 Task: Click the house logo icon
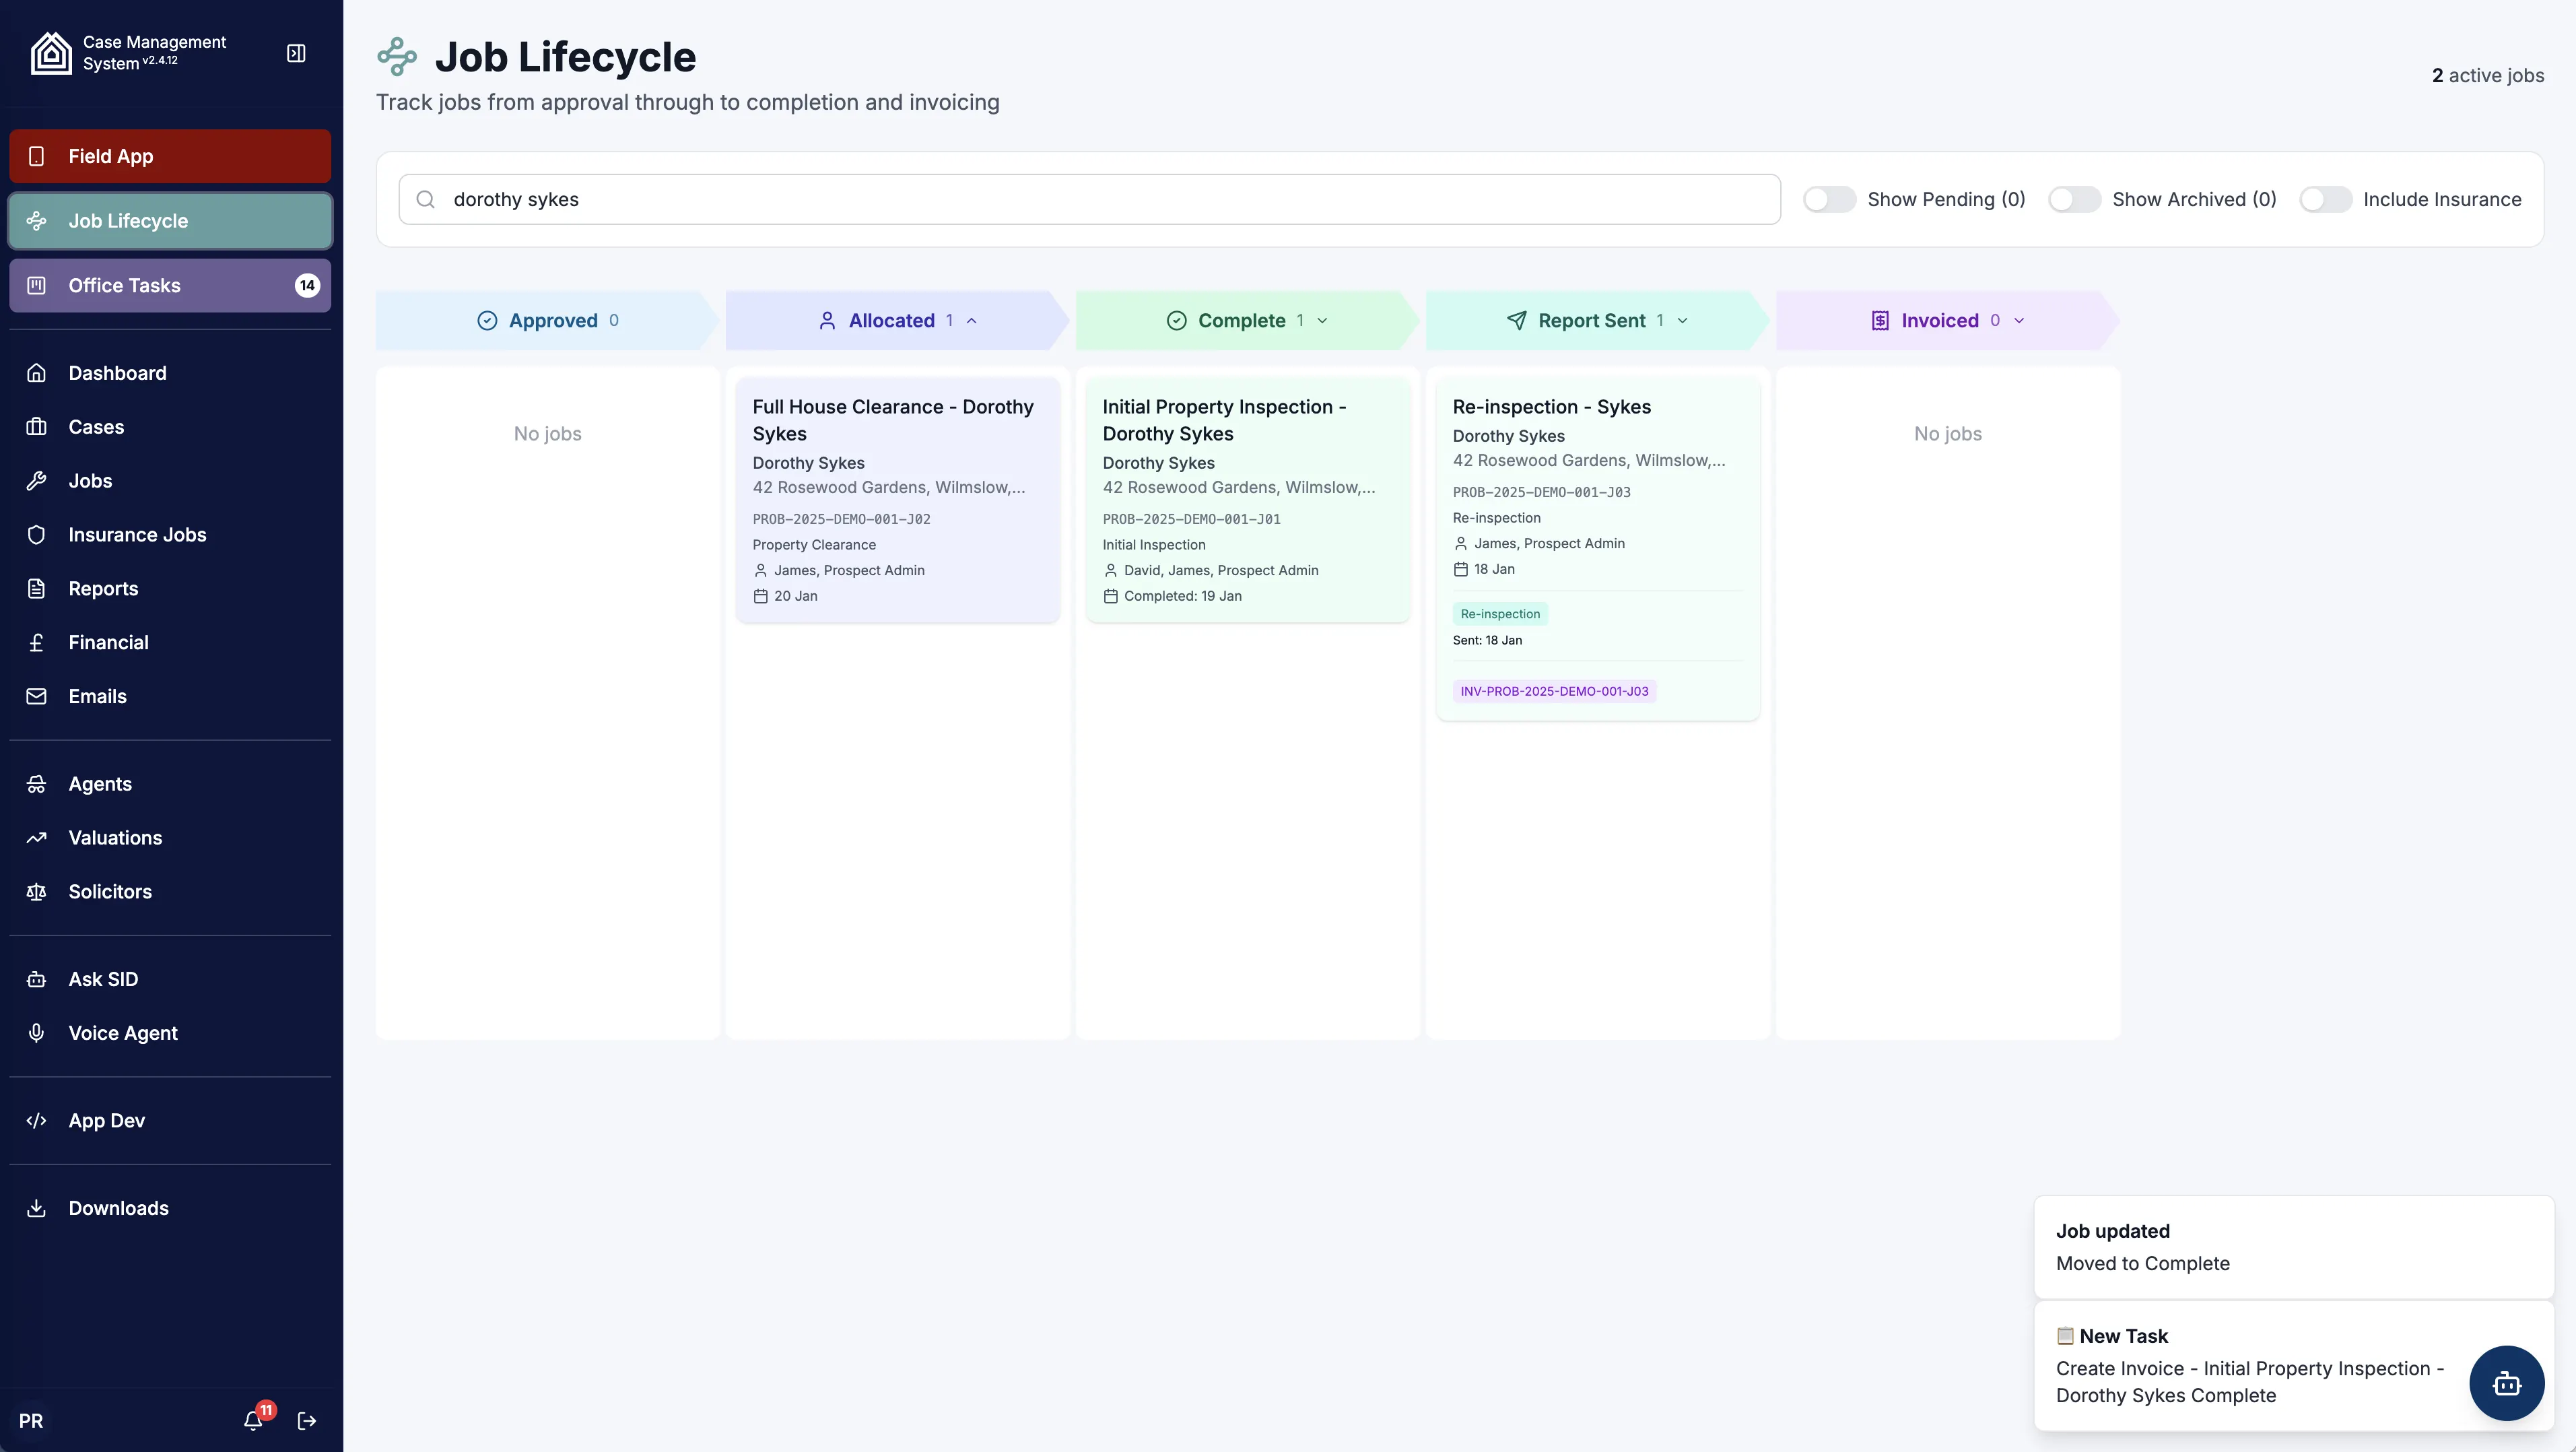(x=51, y=53)
